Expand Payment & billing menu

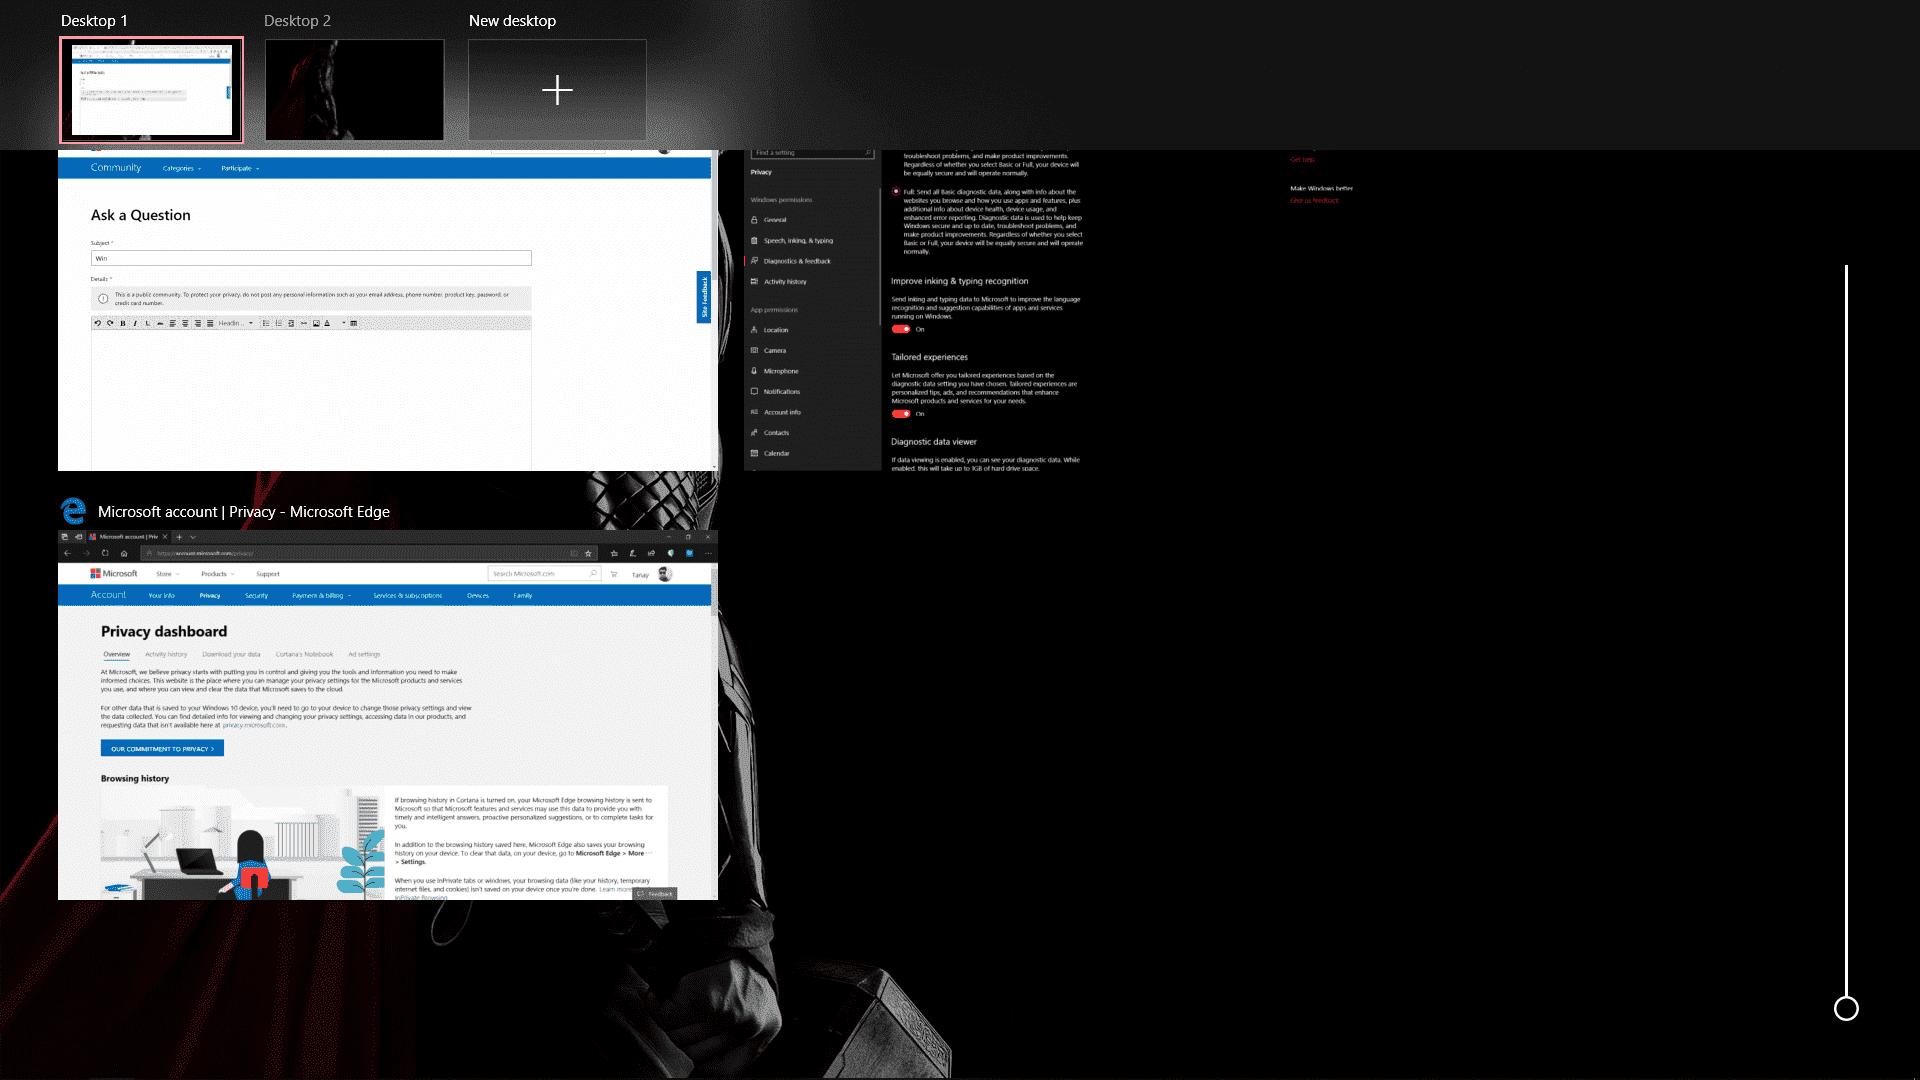321,595
